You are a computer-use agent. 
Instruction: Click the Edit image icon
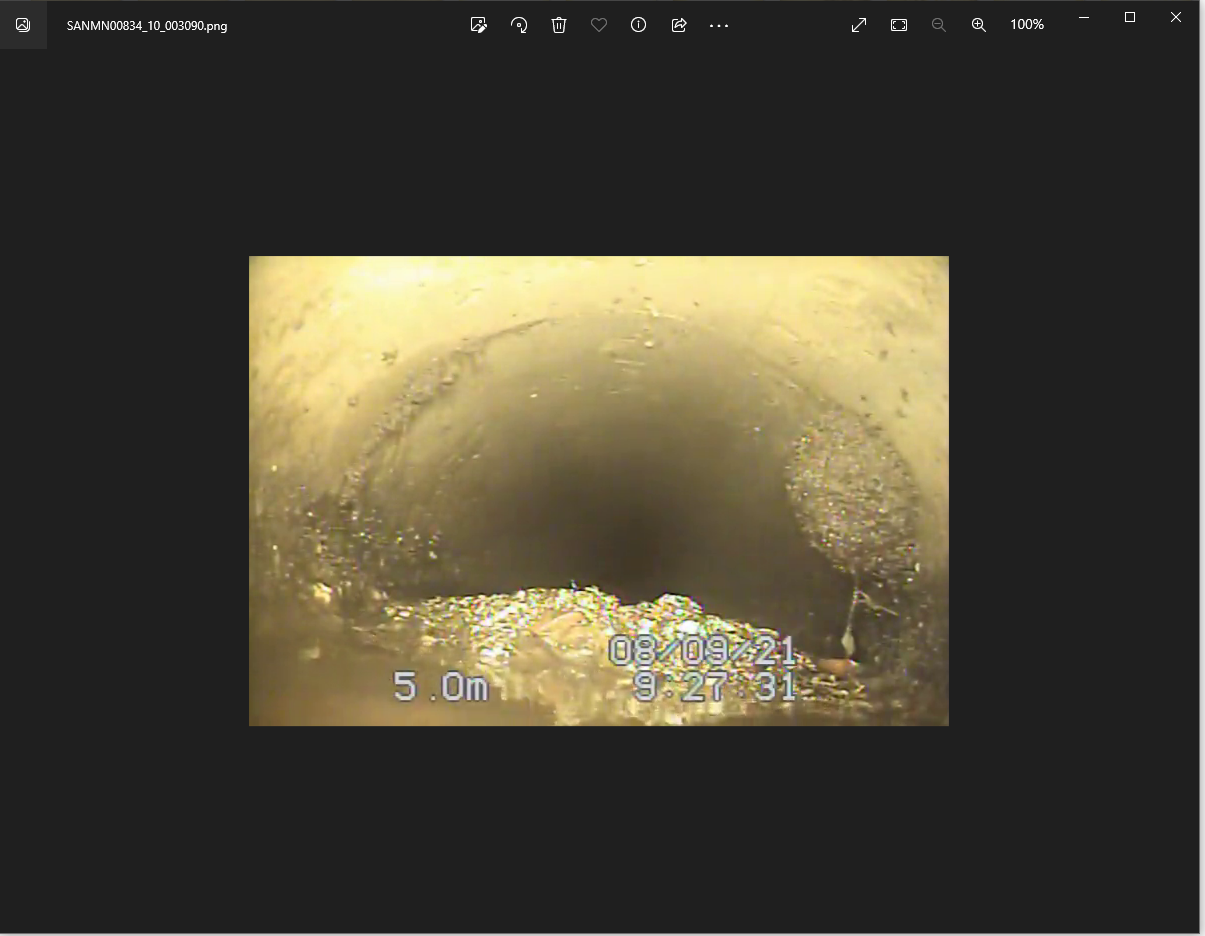(479, 25)
